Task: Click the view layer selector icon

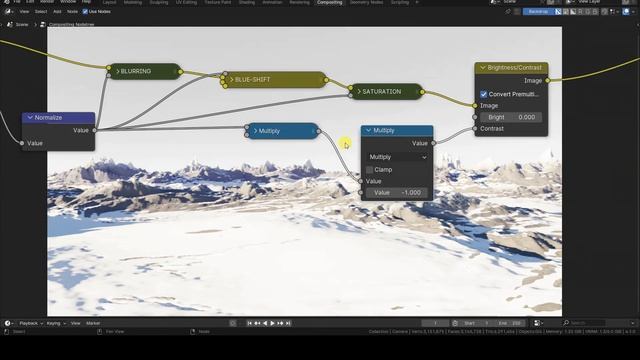Action: (571, 2)
